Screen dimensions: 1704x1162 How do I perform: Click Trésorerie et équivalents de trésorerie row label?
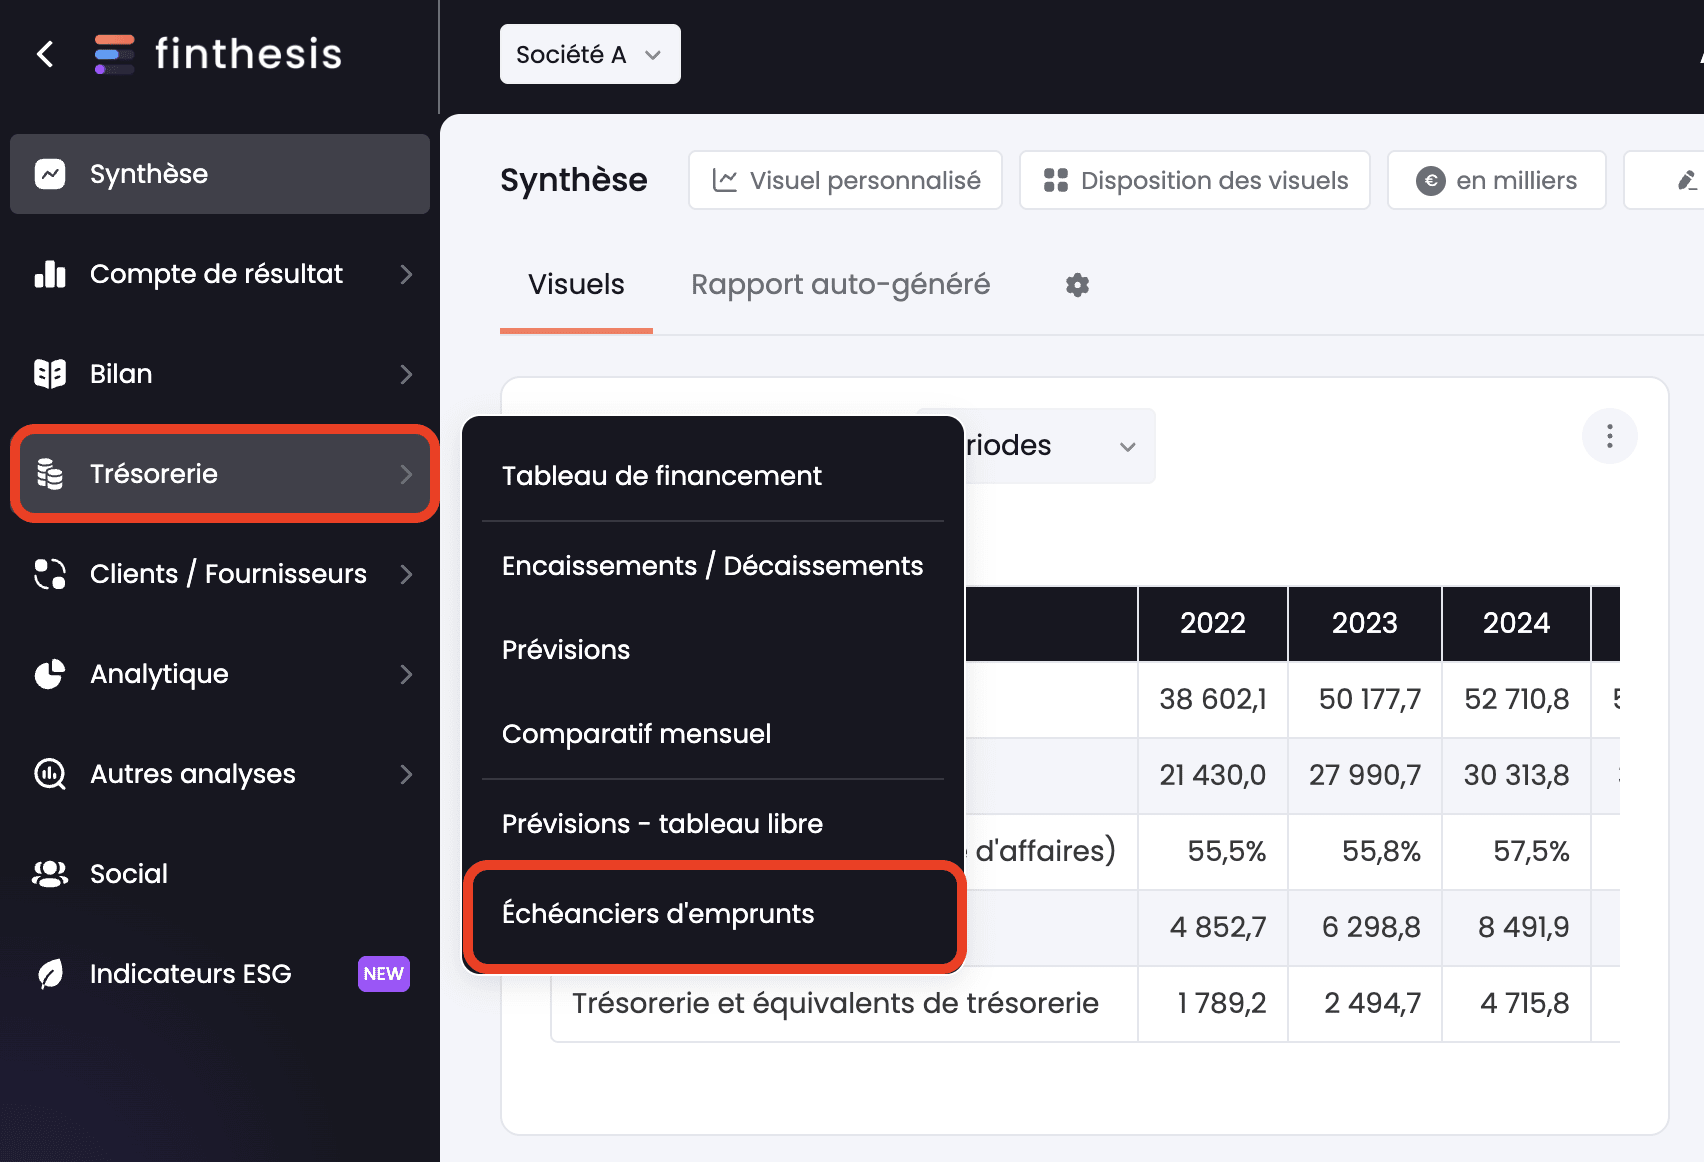tap(835, 1003)
